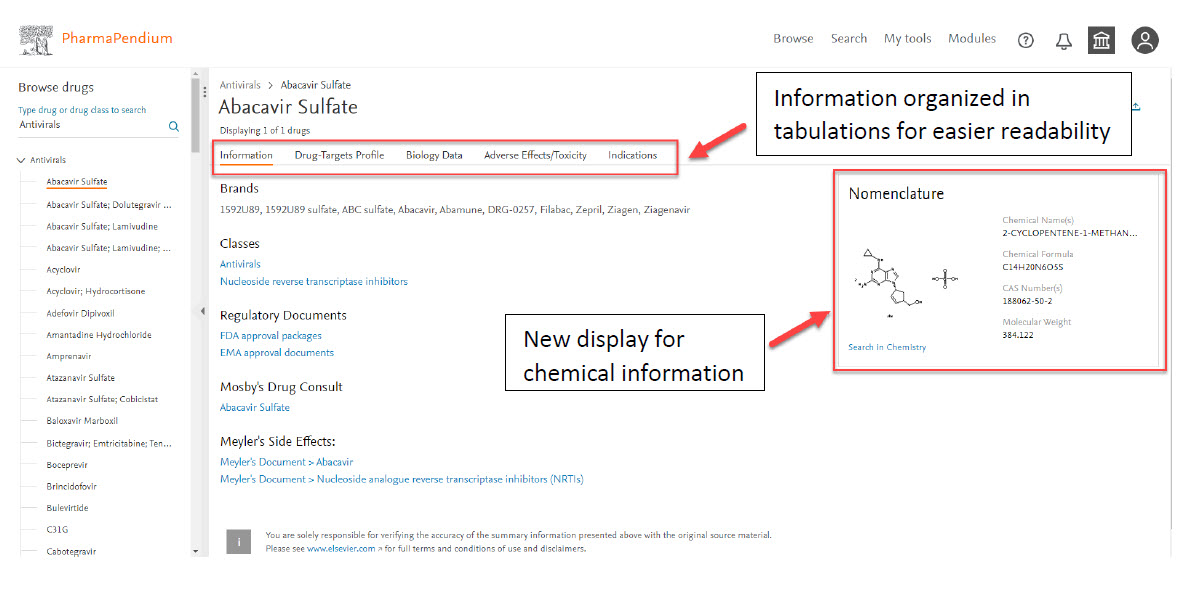The width and height of the screenshot is (1187, 593).
Task: Click the institution building icon
Action: (x=1101, y=40)
